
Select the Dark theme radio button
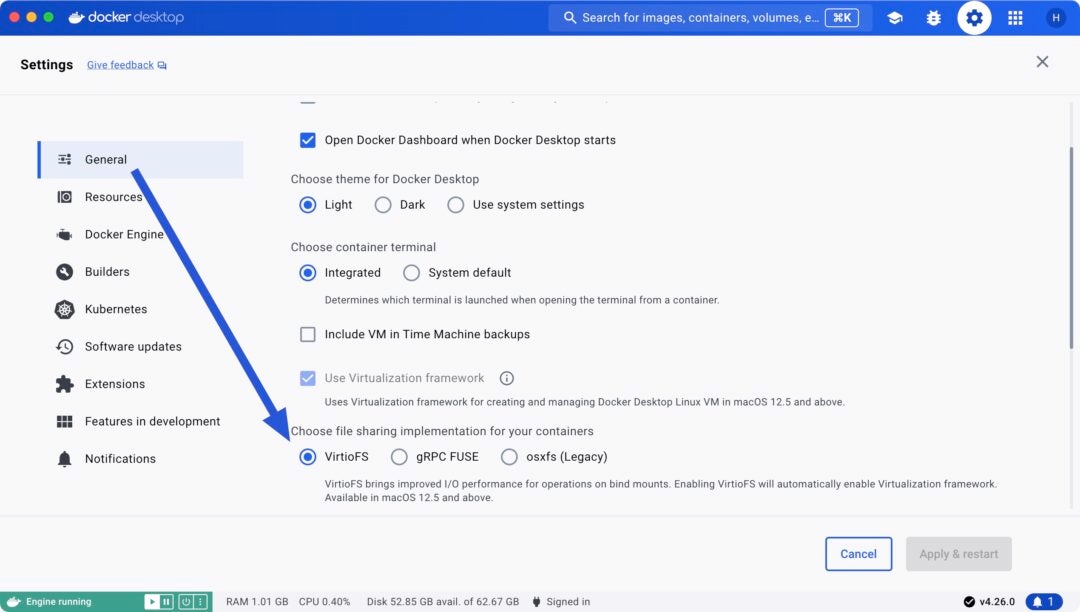pos(383,204)
